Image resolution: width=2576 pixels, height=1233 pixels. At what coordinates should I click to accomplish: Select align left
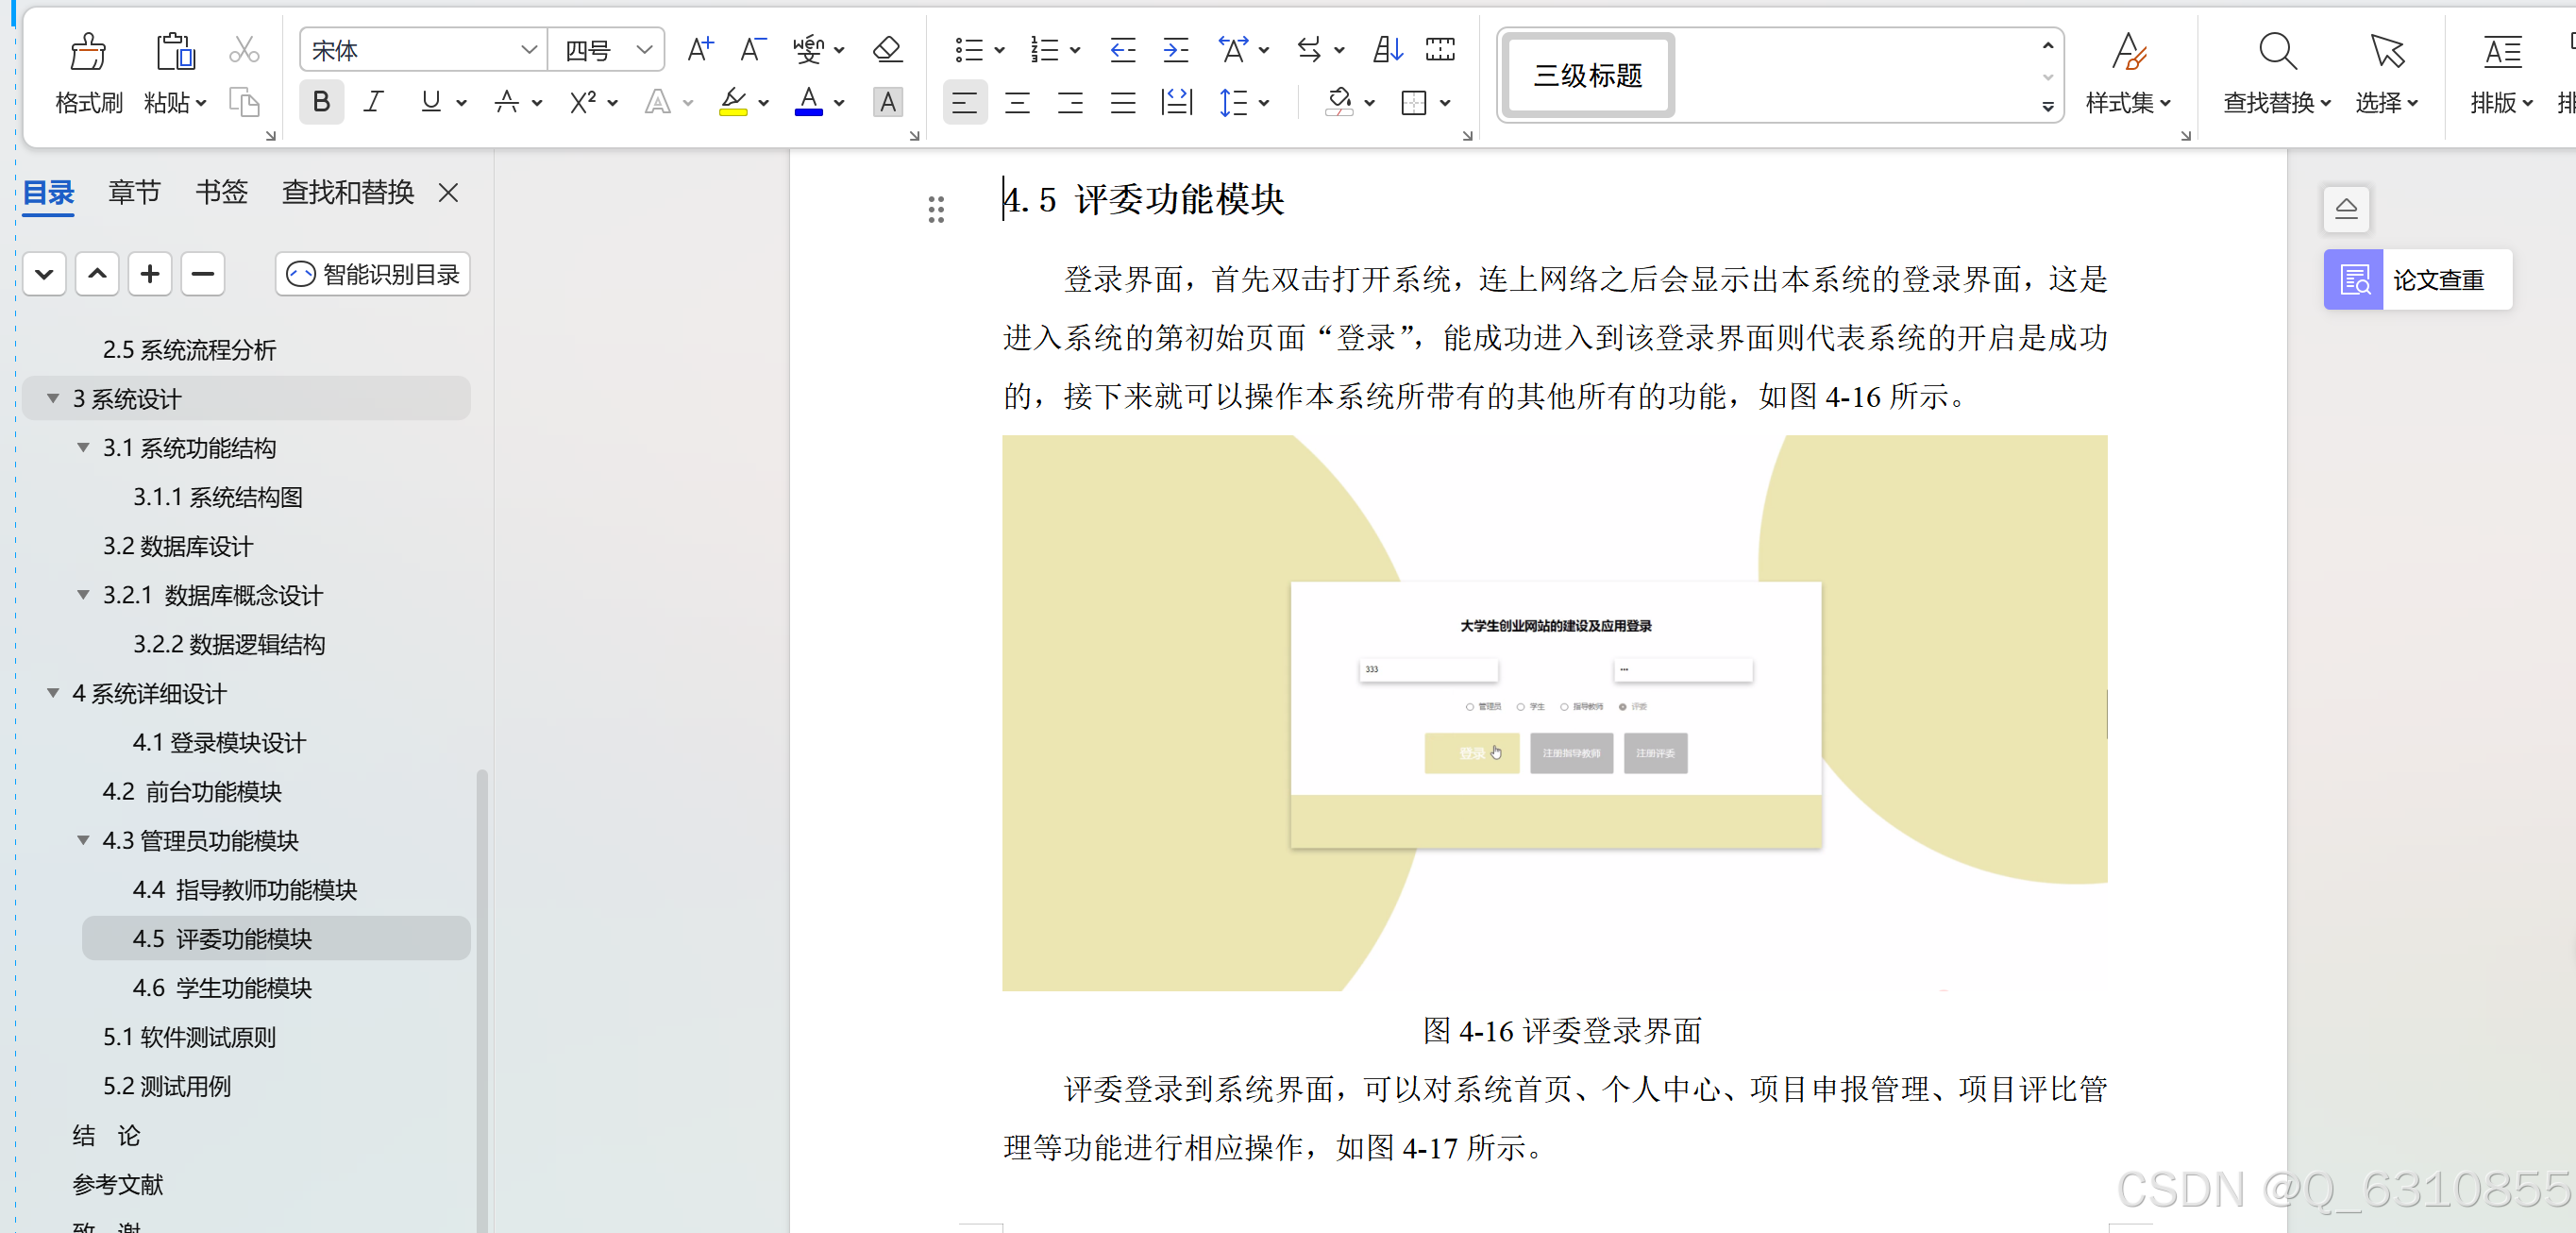coord(964,102)
